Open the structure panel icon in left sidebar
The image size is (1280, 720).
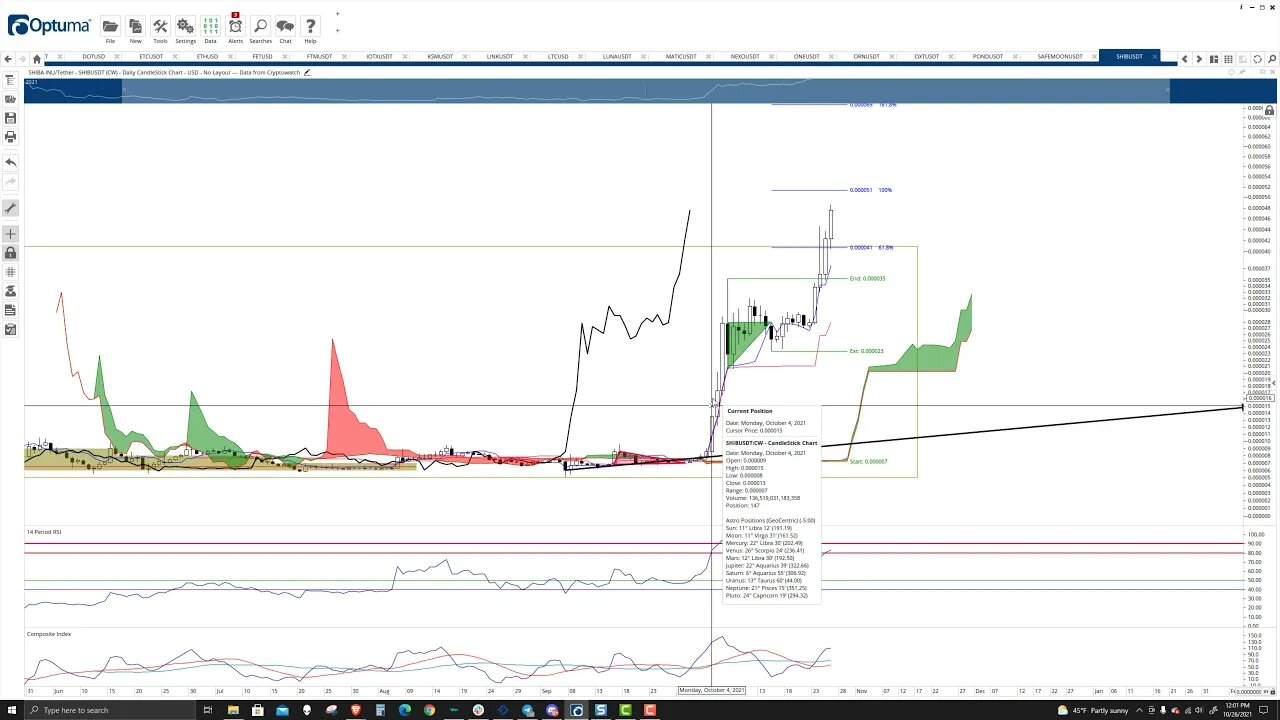11,81
